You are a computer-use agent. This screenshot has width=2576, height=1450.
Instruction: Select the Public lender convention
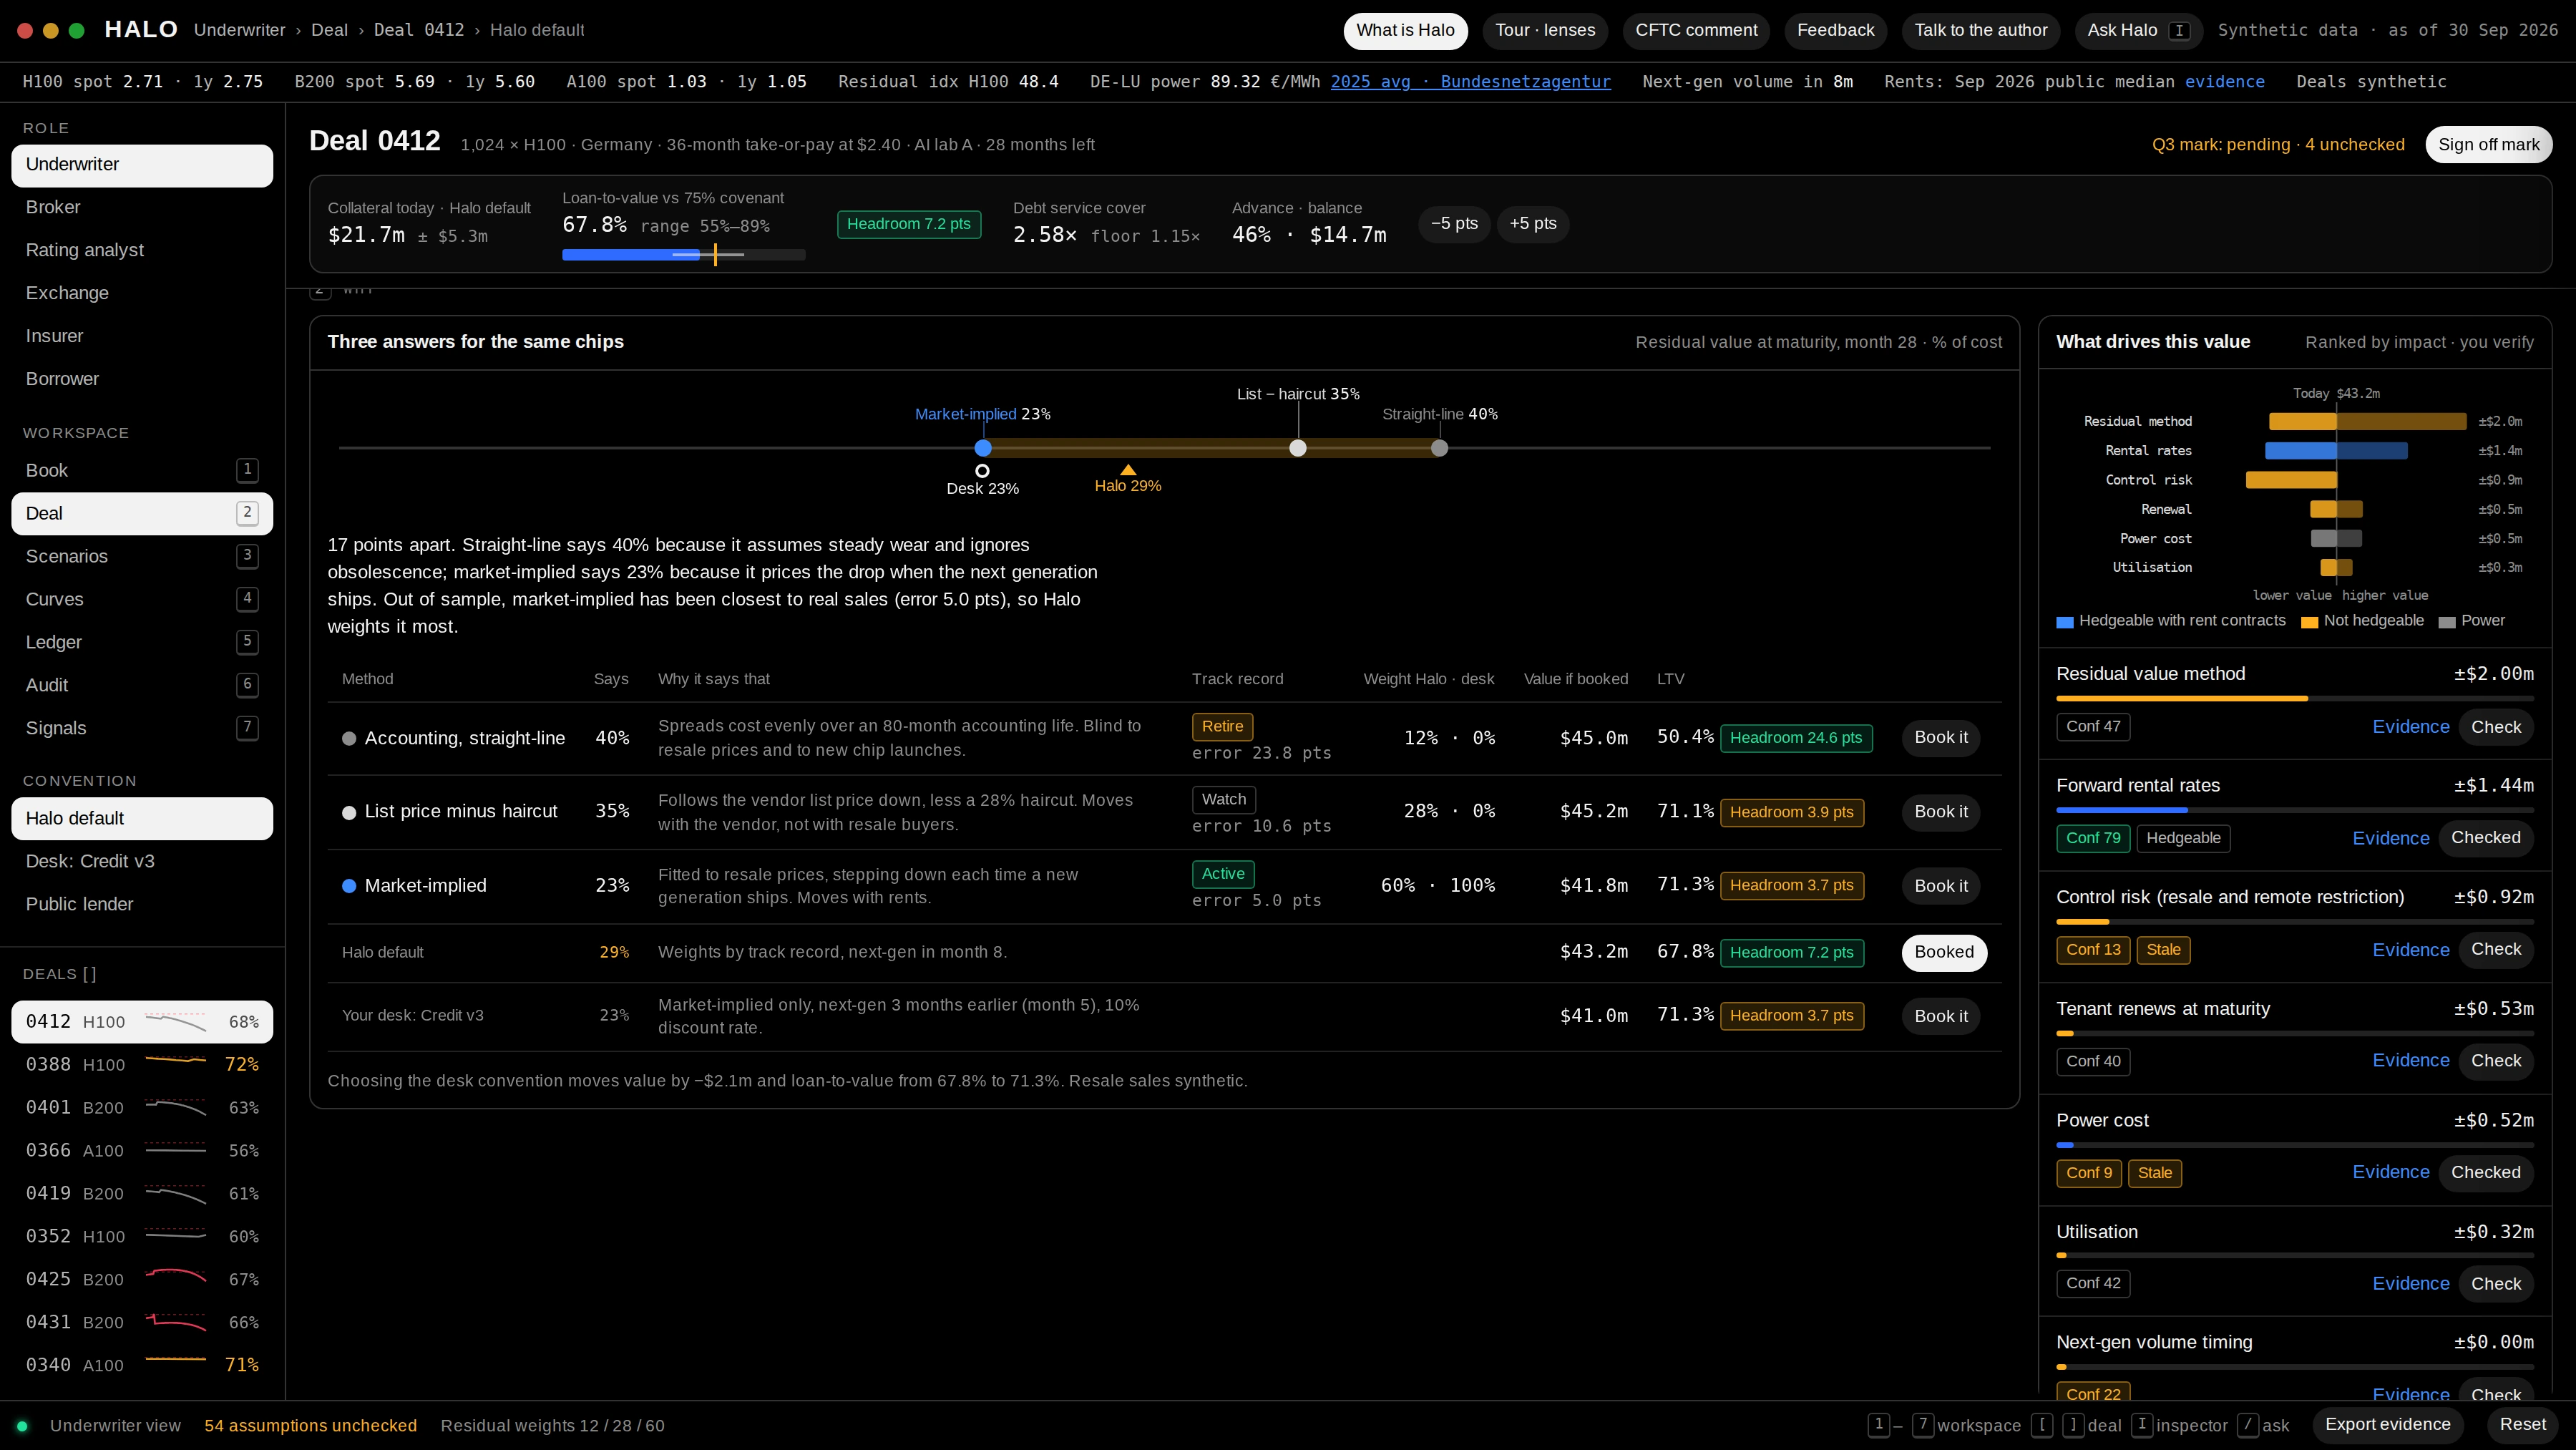[x=142, y=904]
